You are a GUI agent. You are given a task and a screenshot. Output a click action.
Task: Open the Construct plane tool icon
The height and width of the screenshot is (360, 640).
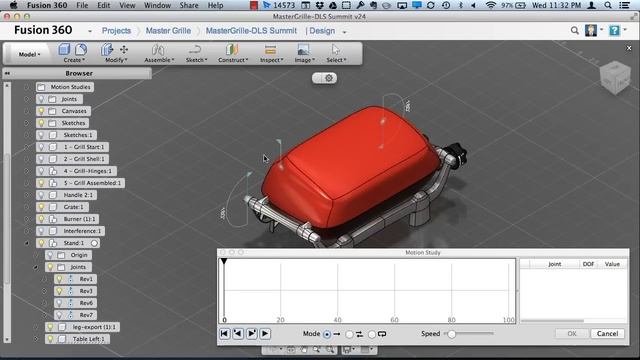click(x=232, y=50)
